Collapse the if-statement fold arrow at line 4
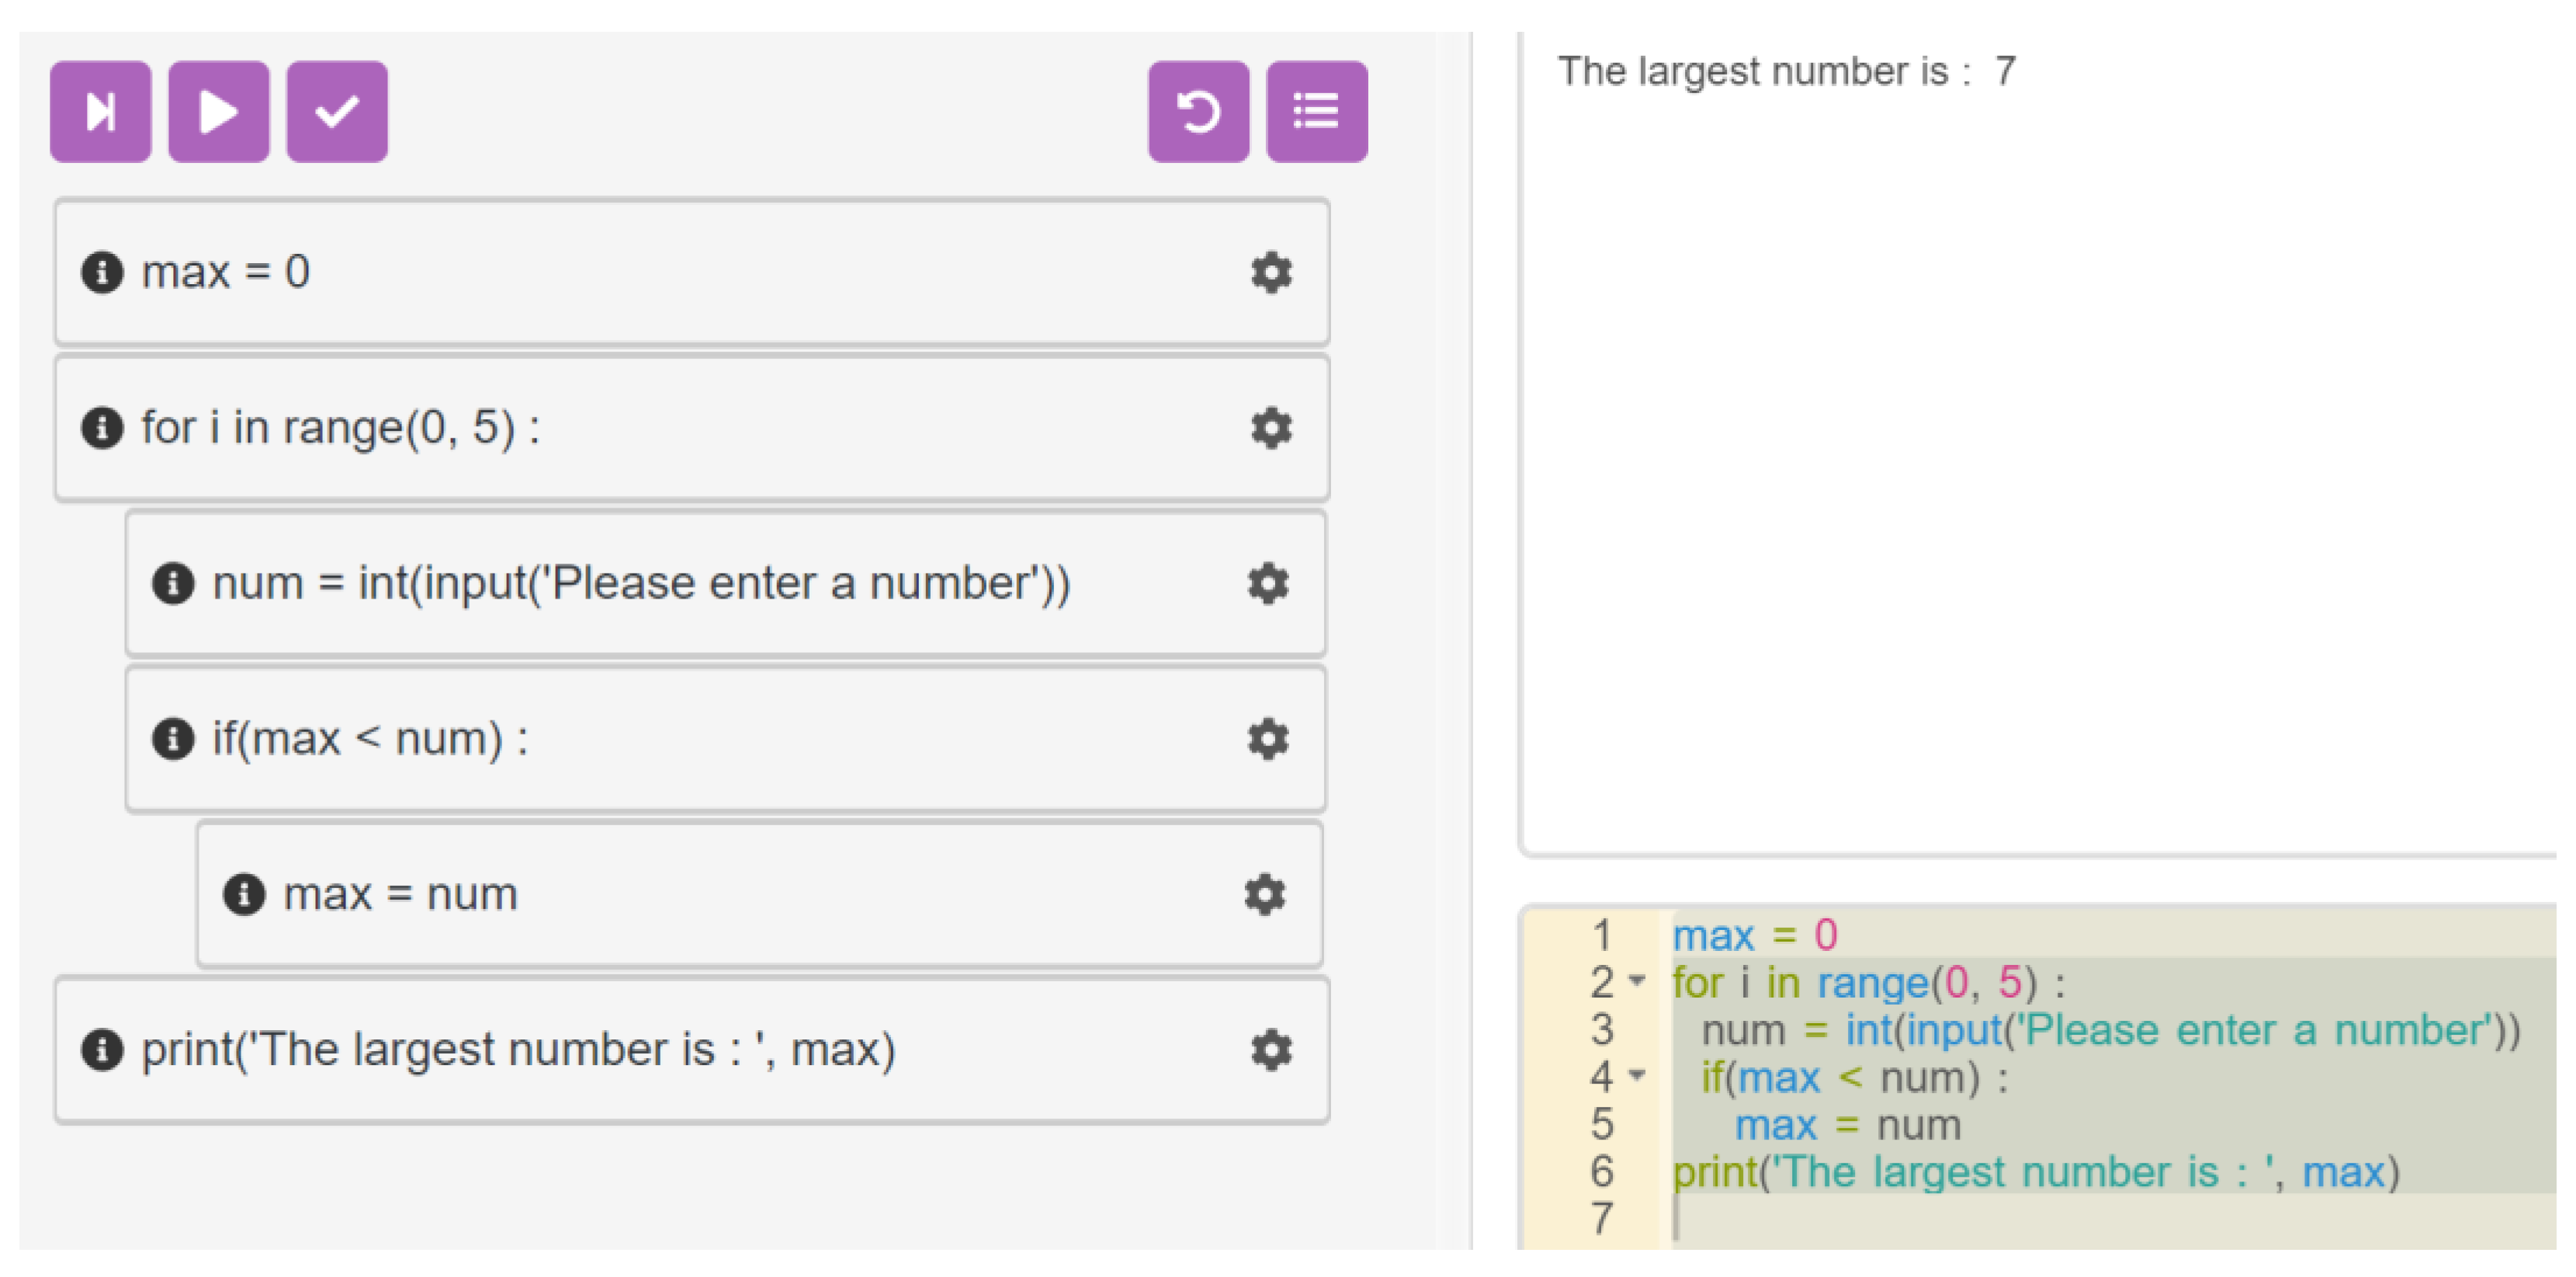This screenshot has height=1277, width=2576. [x=1637, y=1076]
